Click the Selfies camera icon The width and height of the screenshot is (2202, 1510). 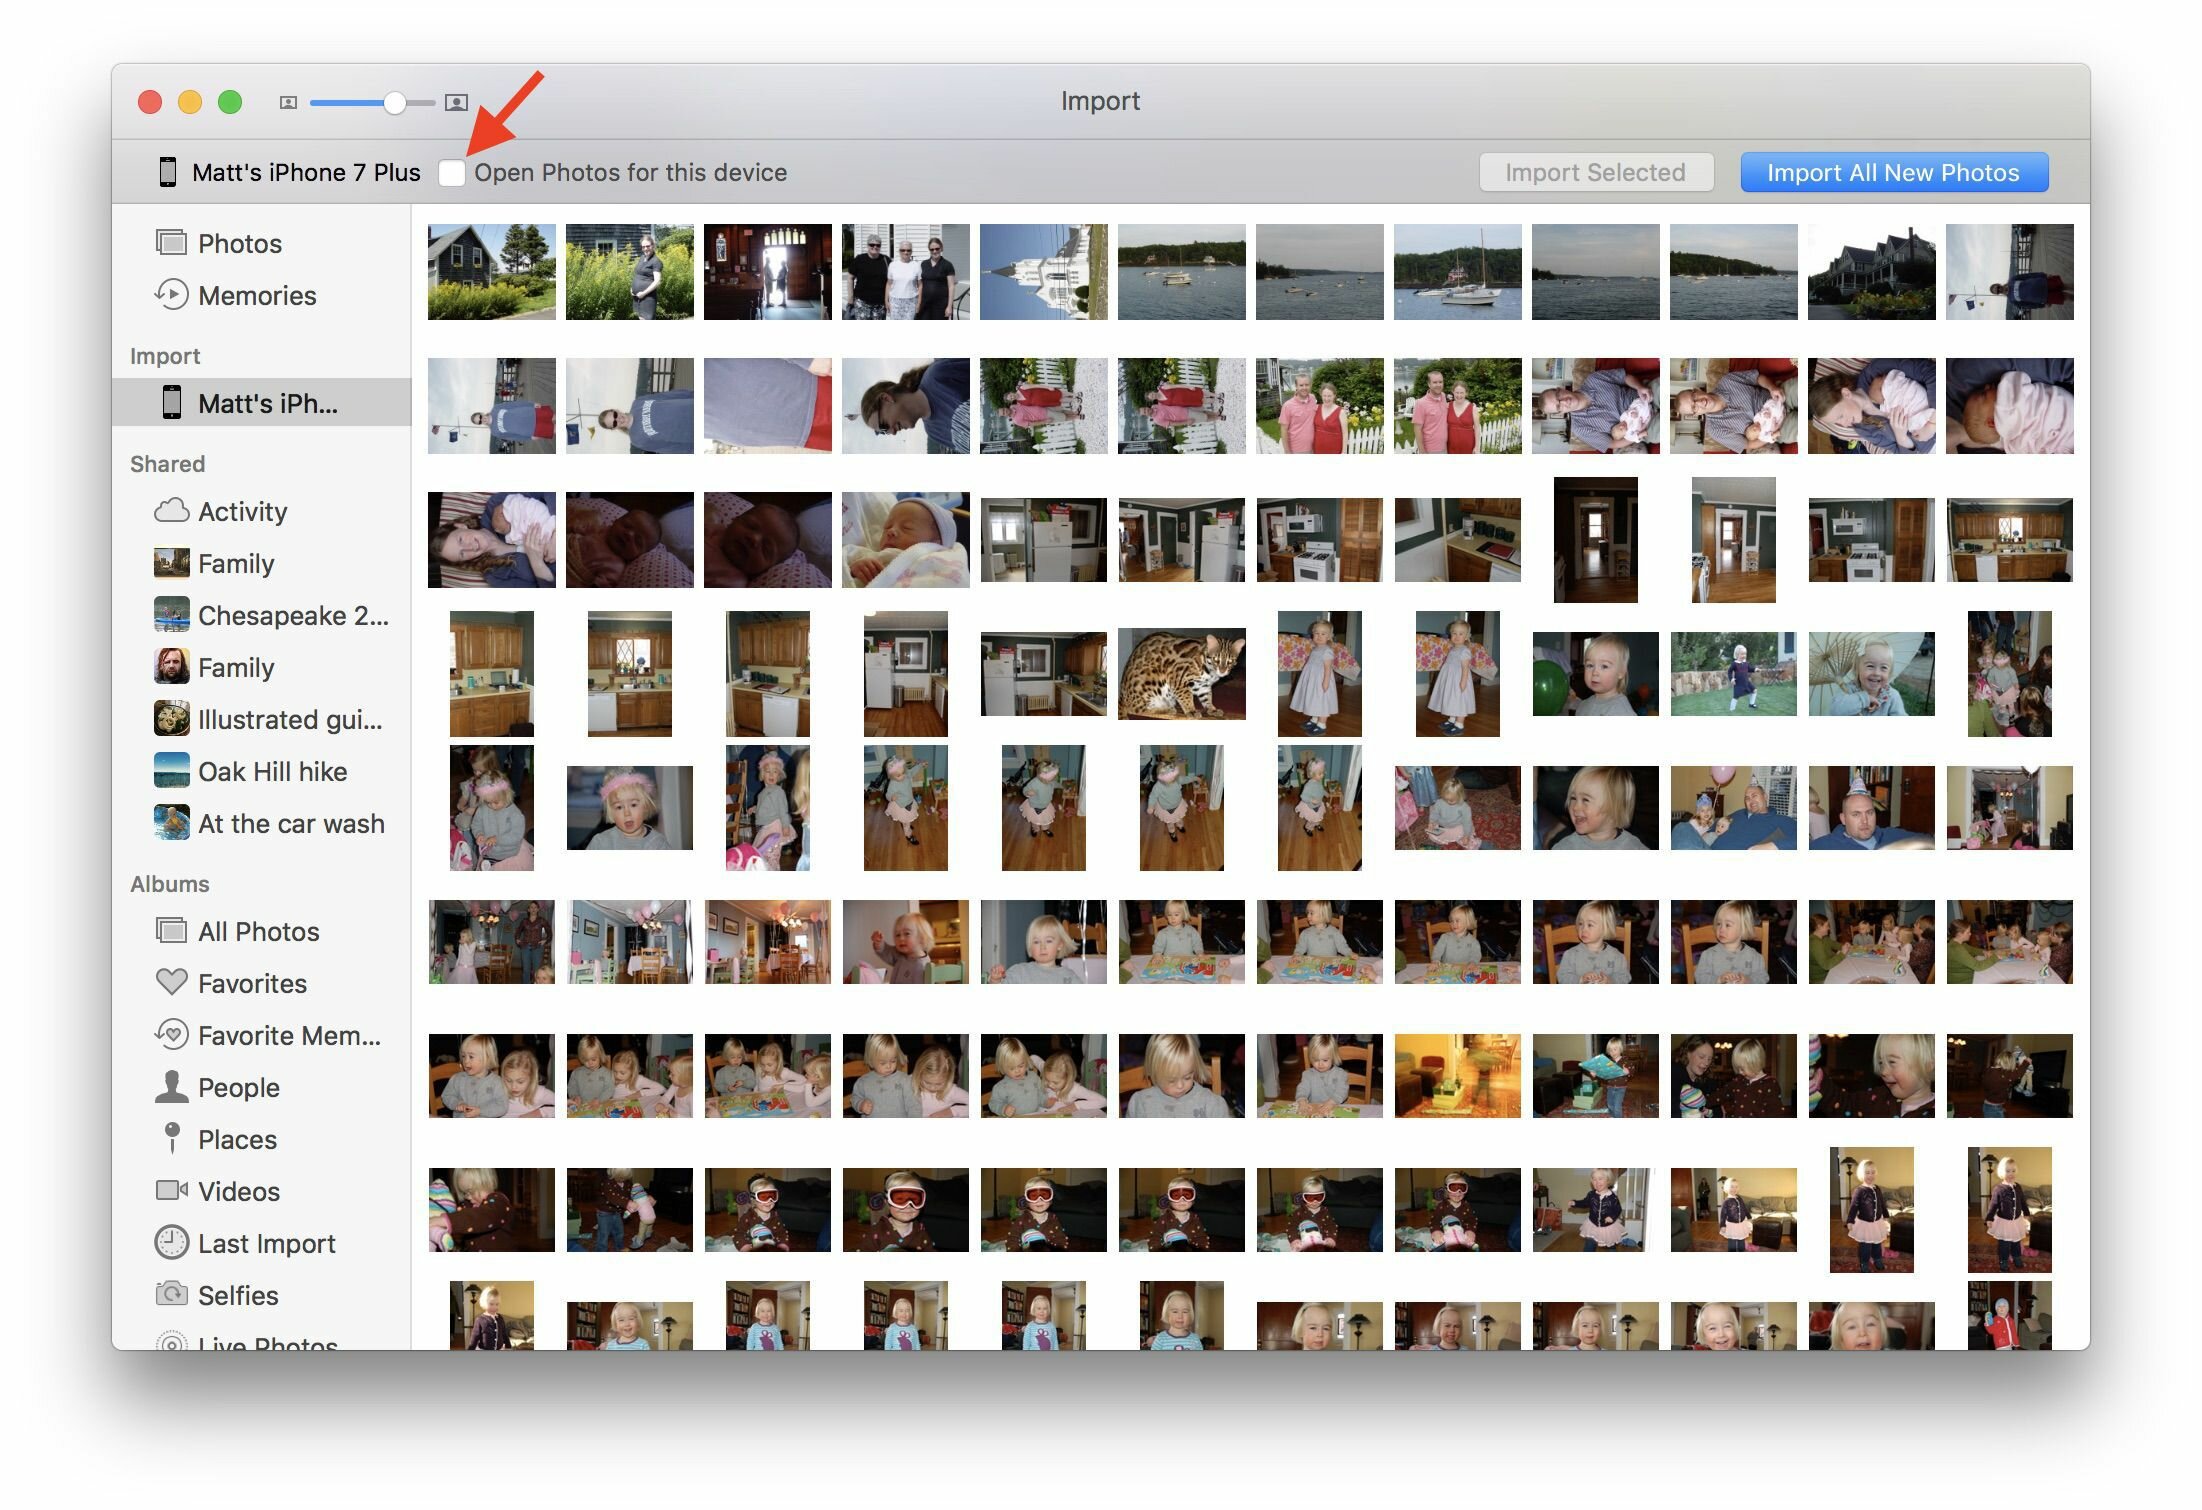tap(171, 1294)
